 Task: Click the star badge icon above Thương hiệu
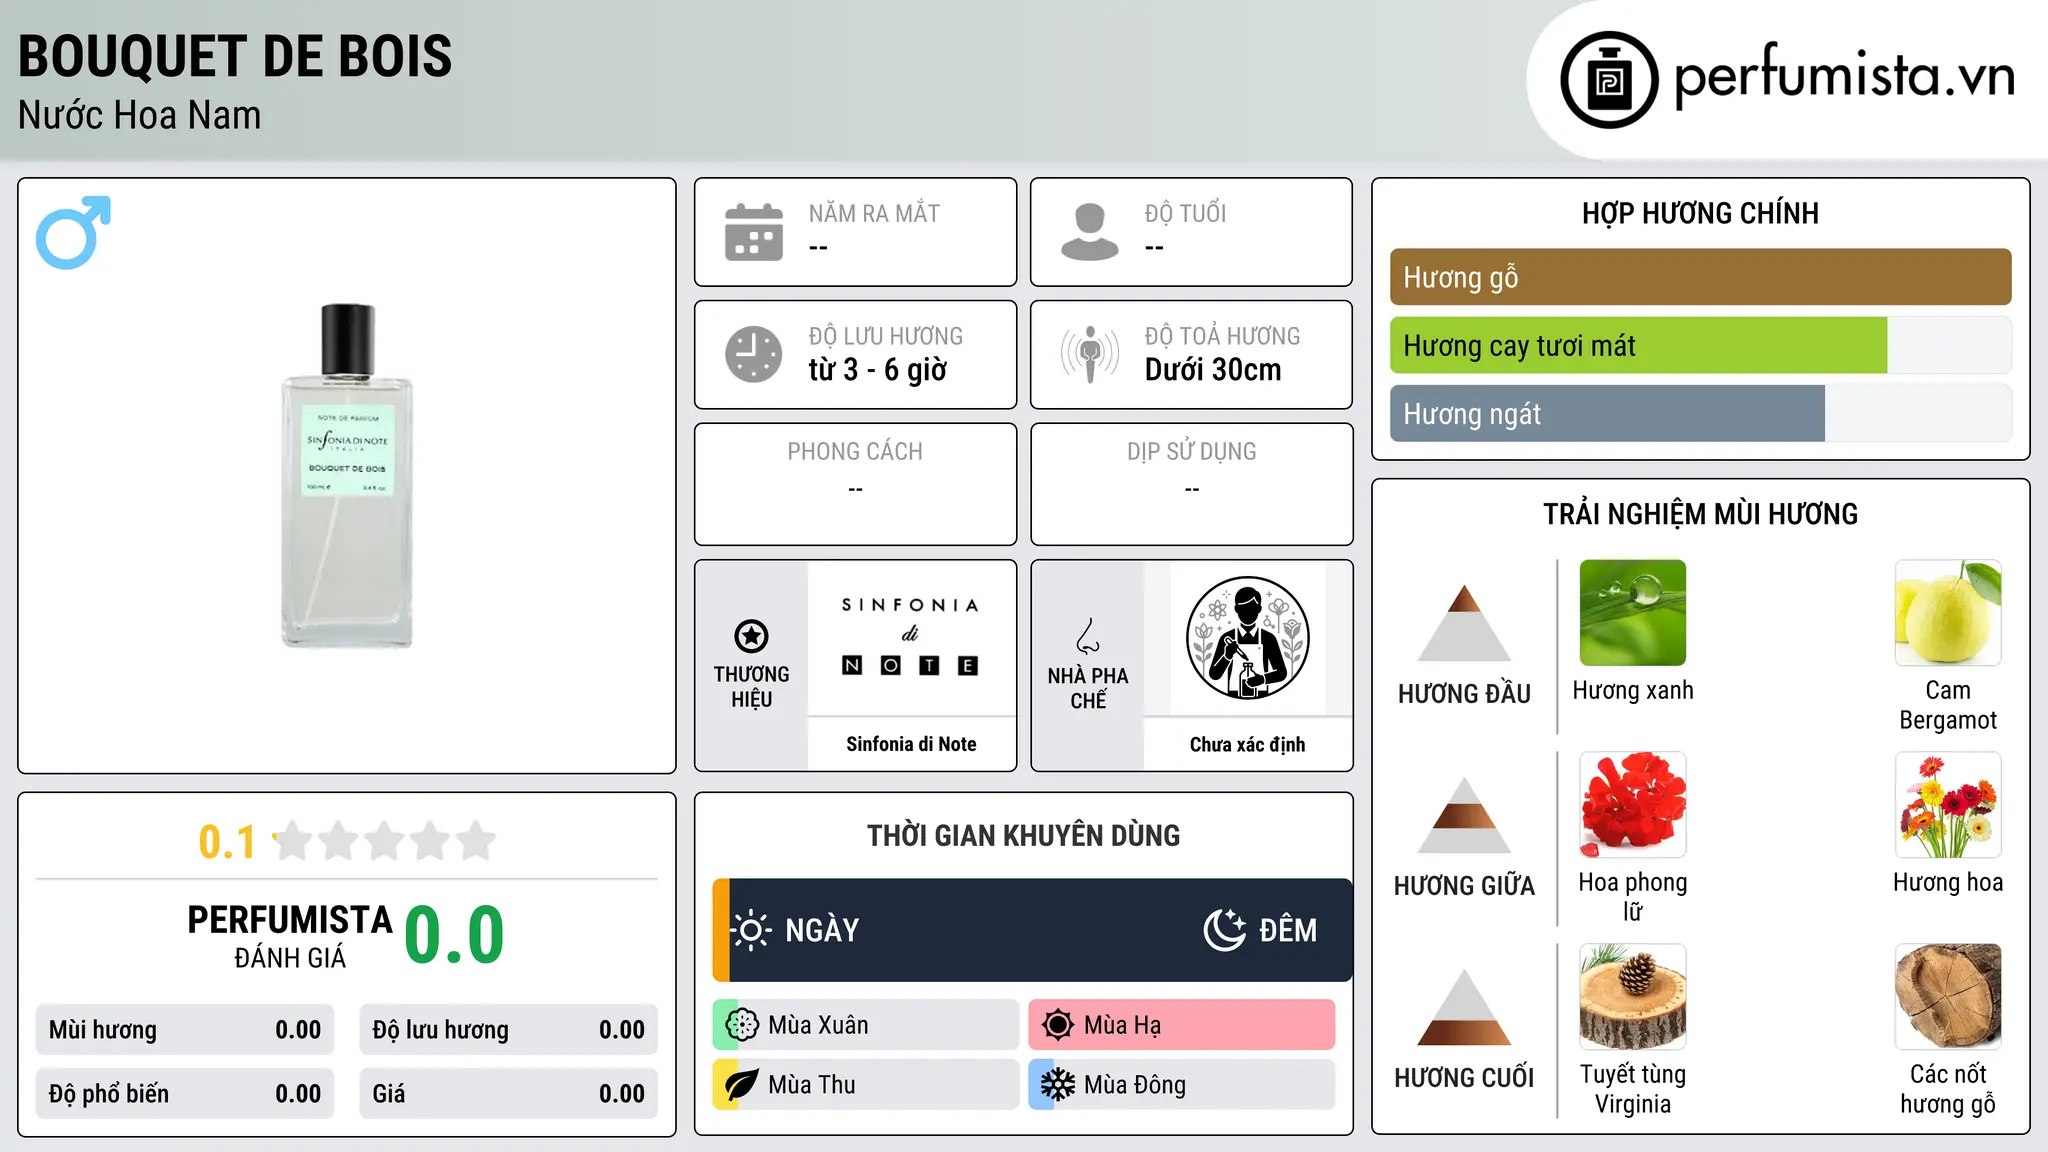[751, 636]
